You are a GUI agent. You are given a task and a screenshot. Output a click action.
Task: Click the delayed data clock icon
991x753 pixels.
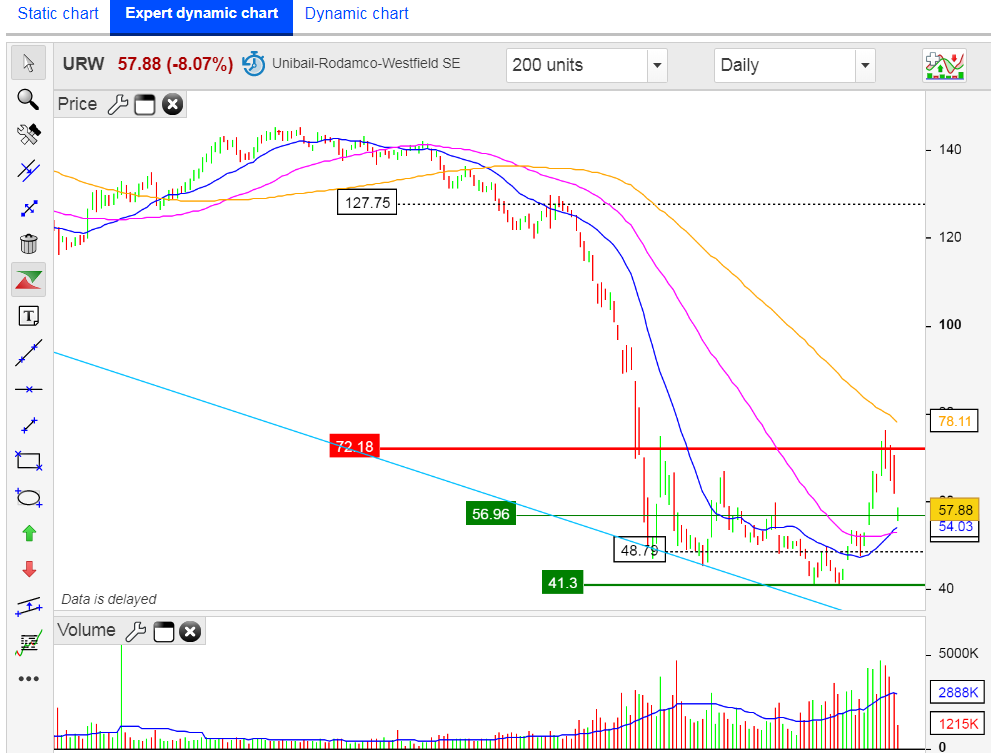(254, 64)
